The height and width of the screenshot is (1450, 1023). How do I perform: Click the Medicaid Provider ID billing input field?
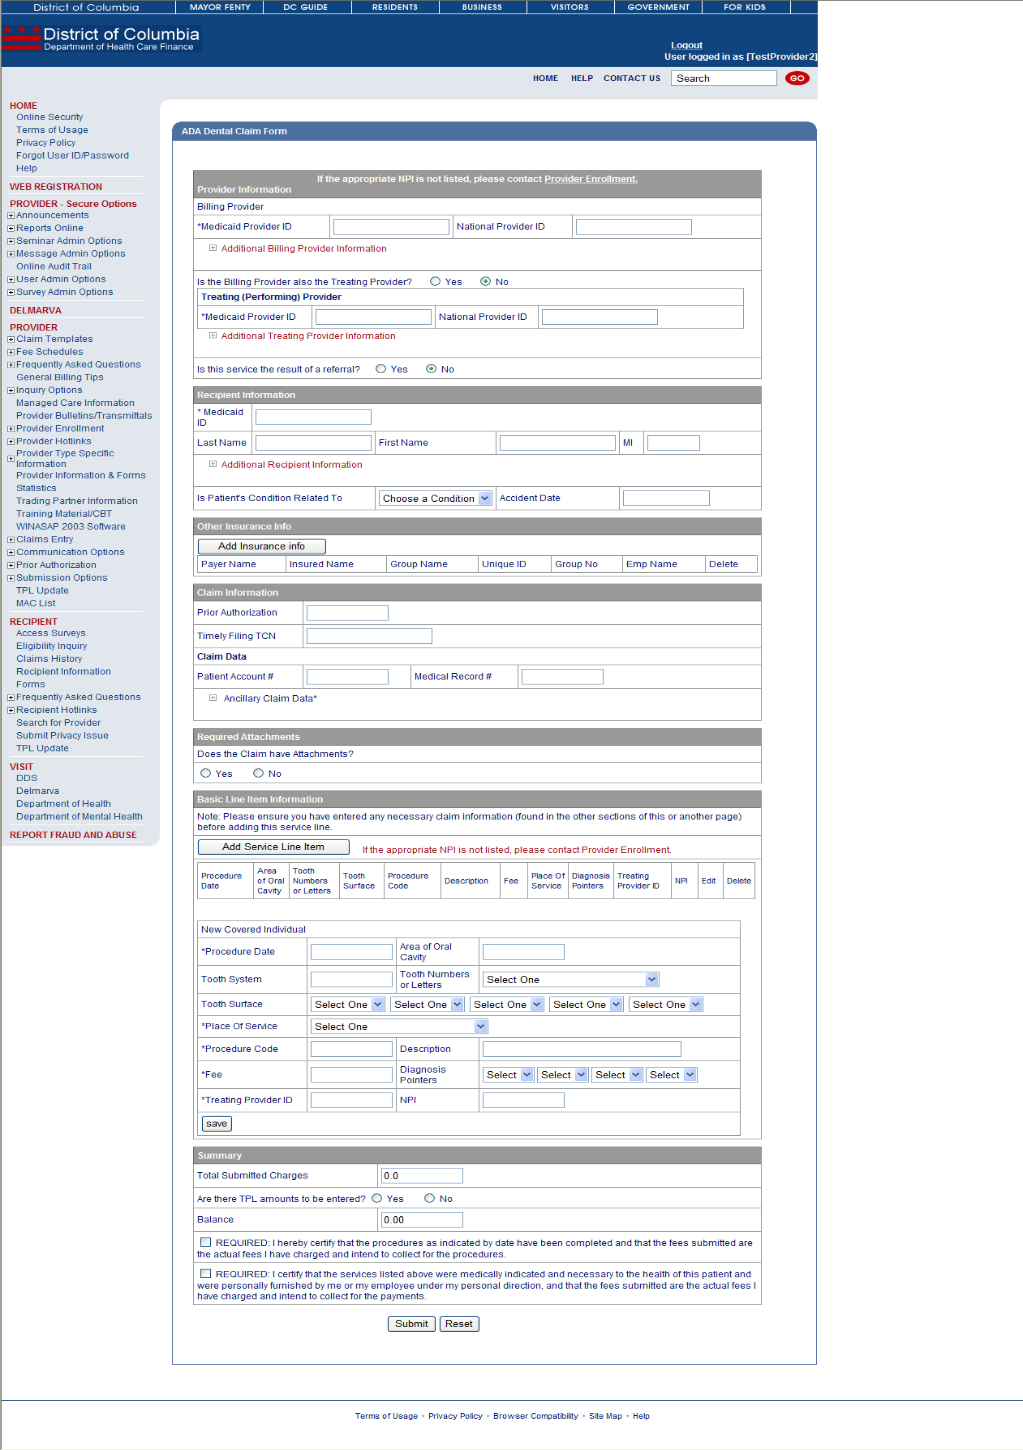[391, 227]
